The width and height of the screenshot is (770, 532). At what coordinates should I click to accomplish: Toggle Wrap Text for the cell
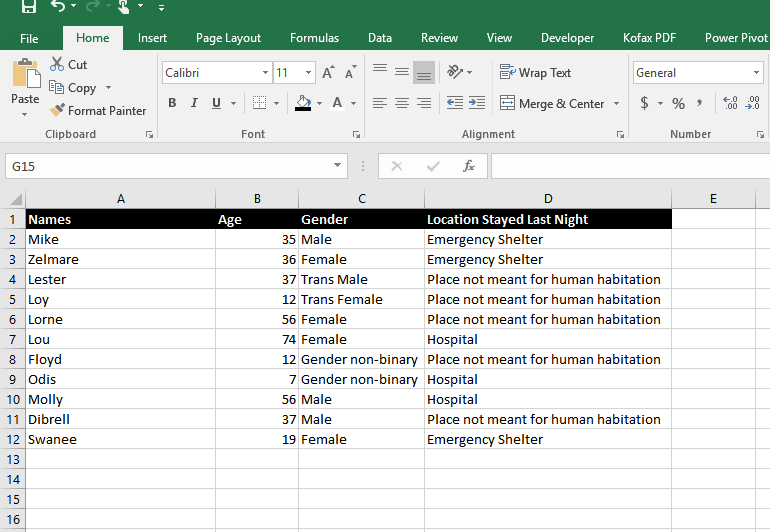click(x=535, y=73)
